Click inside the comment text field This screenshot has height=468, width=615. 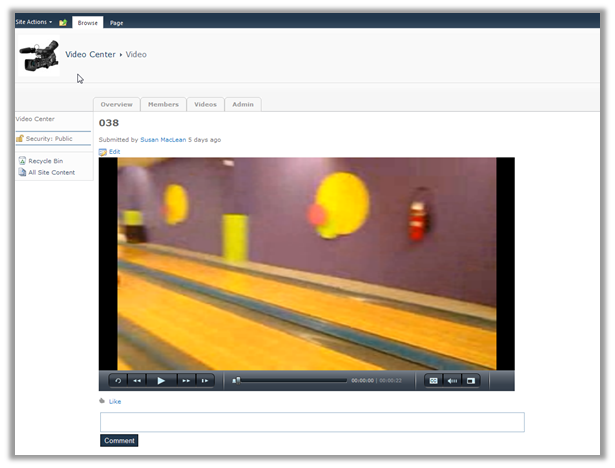click(x=312, y=422)
